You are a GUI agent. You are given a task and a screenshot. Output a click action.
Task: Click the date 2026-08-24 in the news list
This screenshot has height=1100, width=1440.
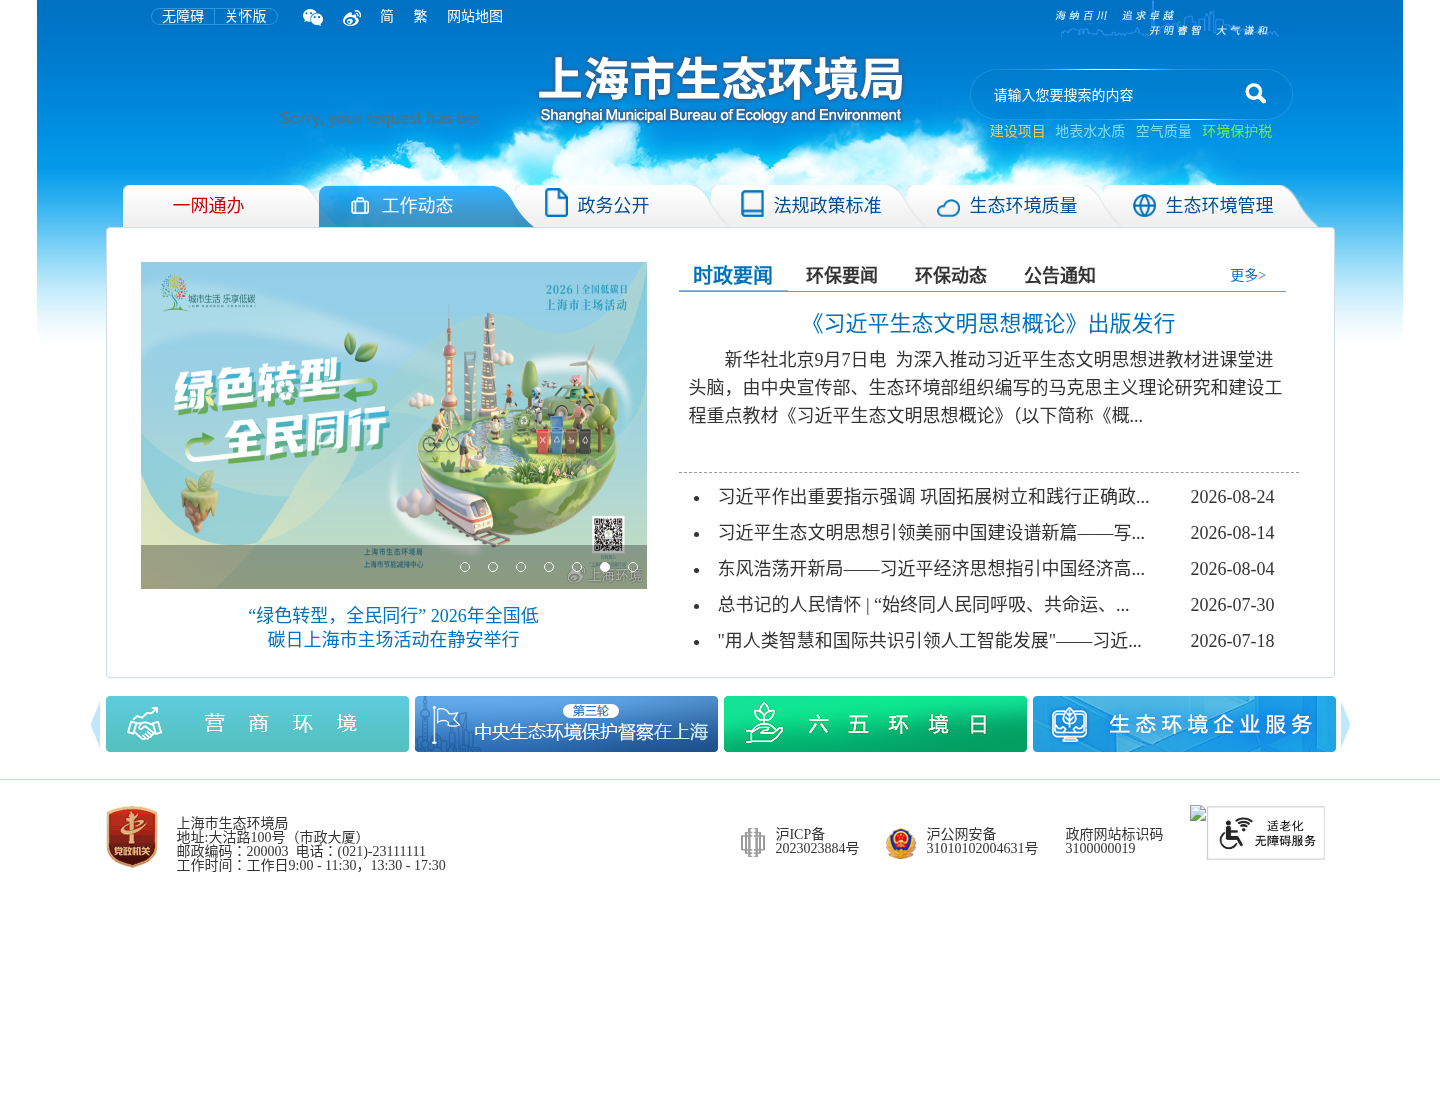1232,497
